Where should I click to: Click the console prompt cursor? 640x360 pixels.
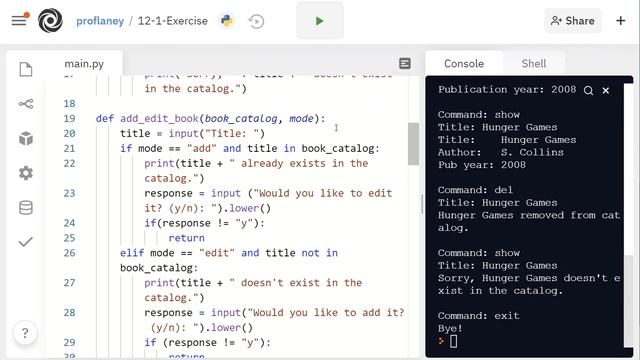pos(453,341)
